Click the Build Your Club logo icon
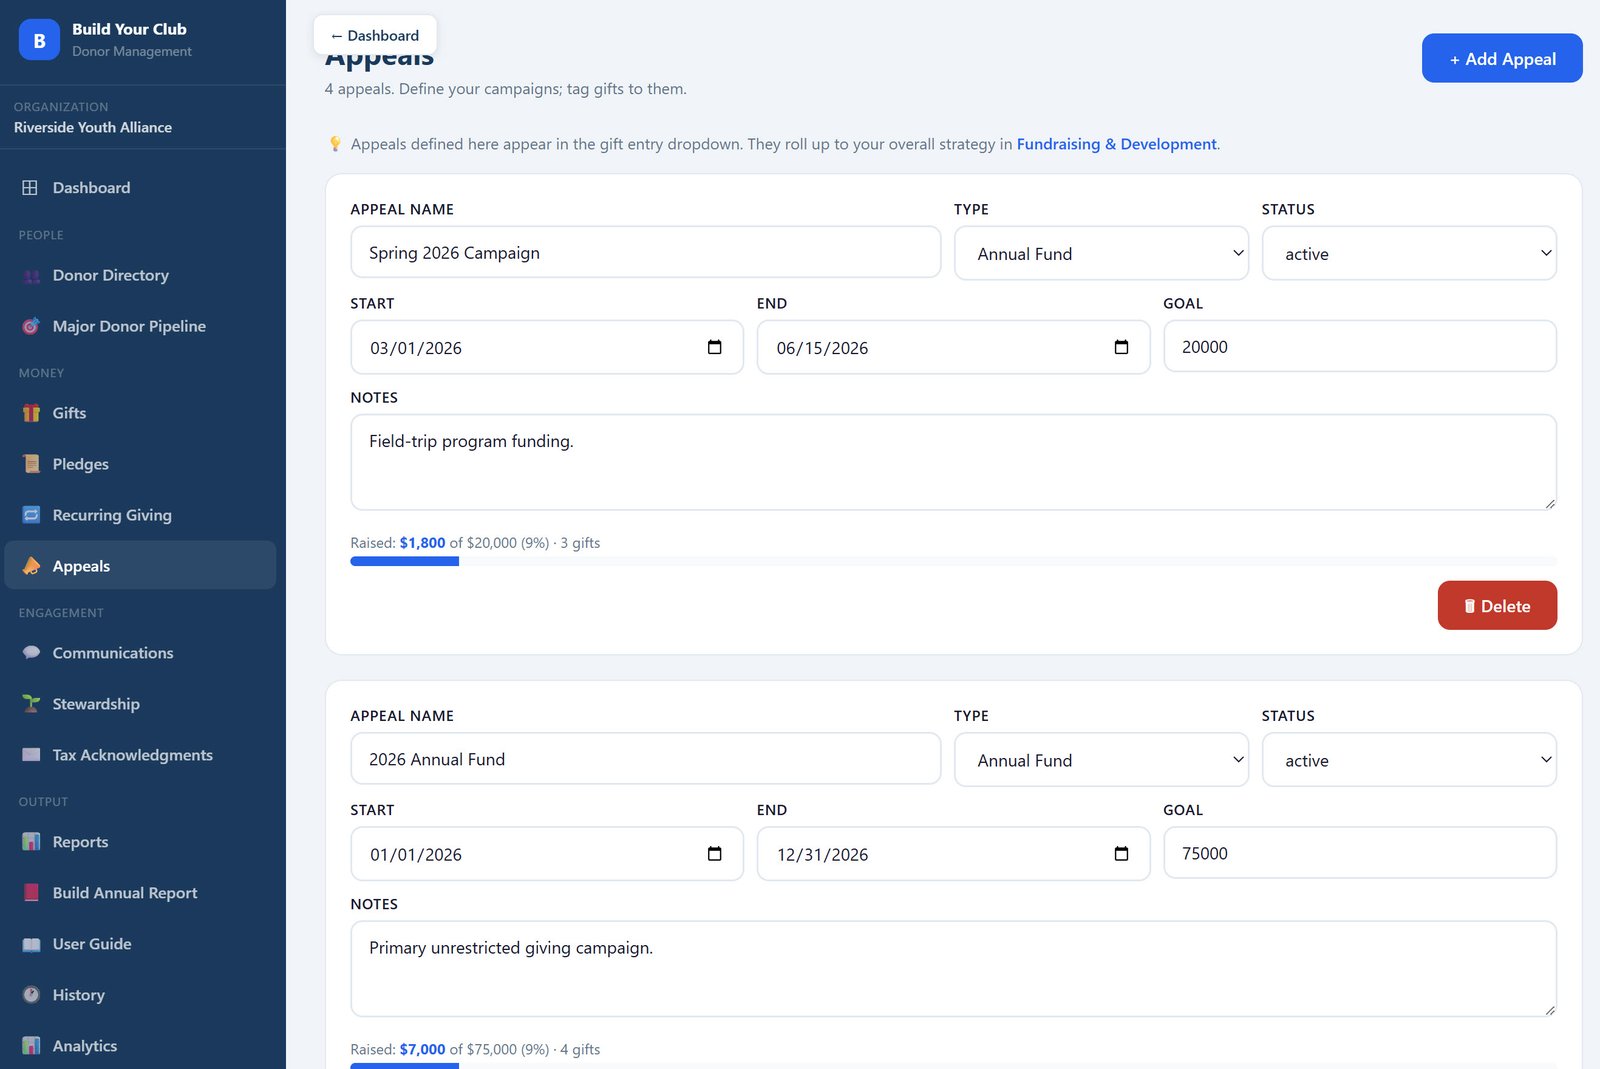This screenshot has height=1069, width=1600. tap(39, 40)
